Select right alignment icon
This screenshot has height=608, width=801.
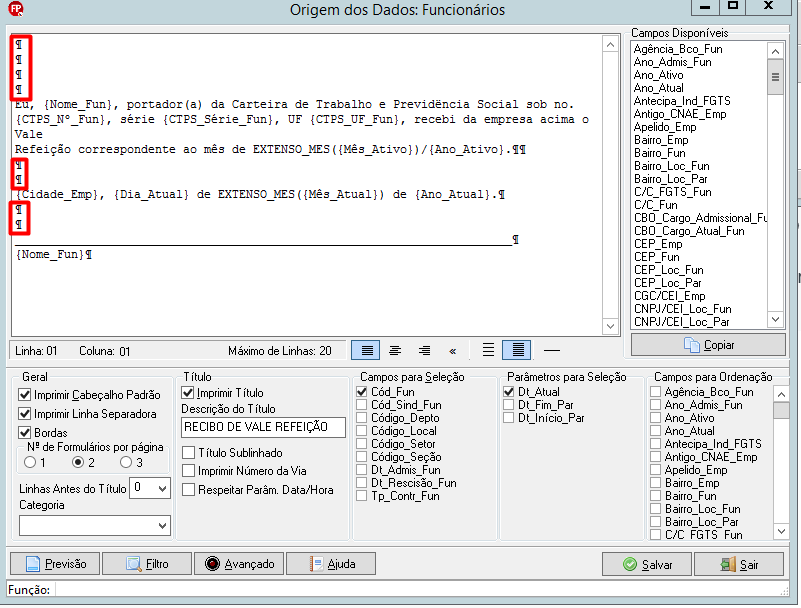pos(424,350)
